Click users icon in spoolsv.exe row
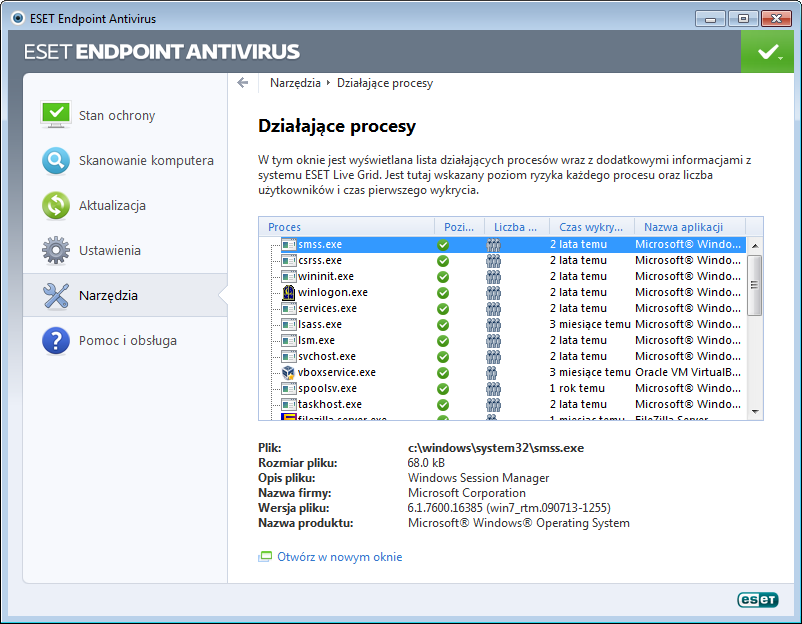 [493, 389]
